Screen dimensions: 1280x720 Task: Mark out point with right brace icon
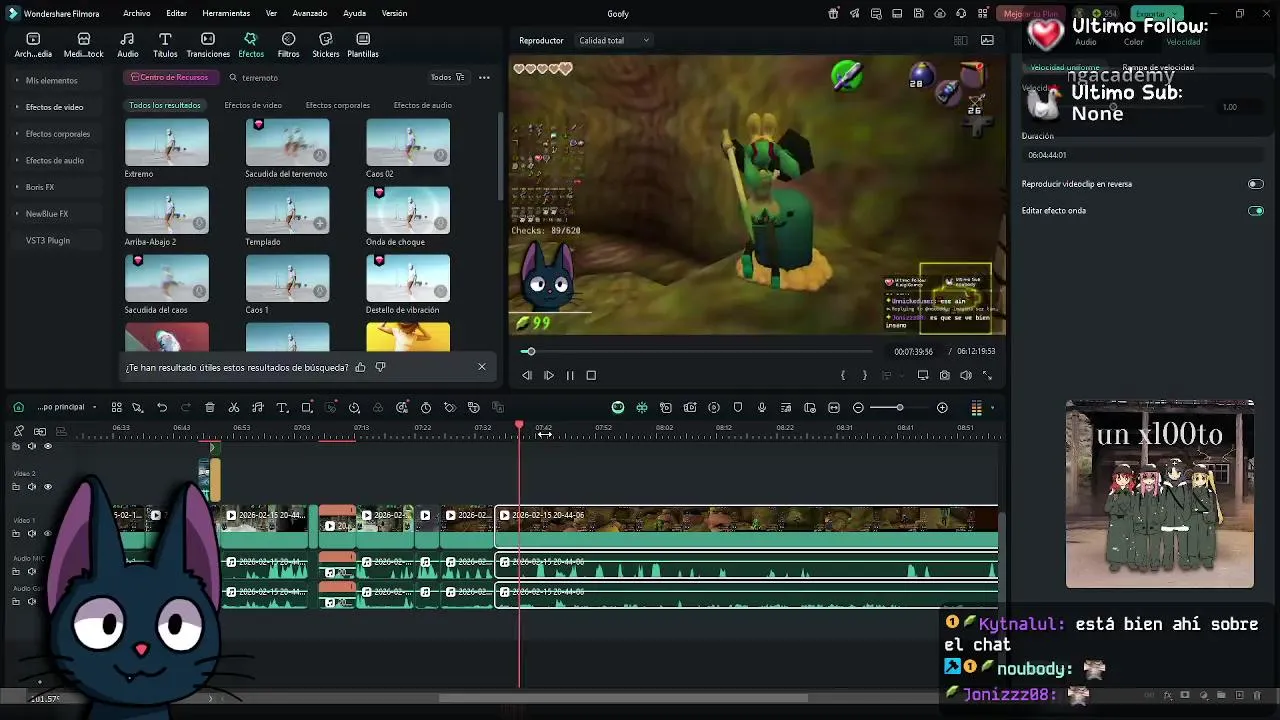pos(865,375)
